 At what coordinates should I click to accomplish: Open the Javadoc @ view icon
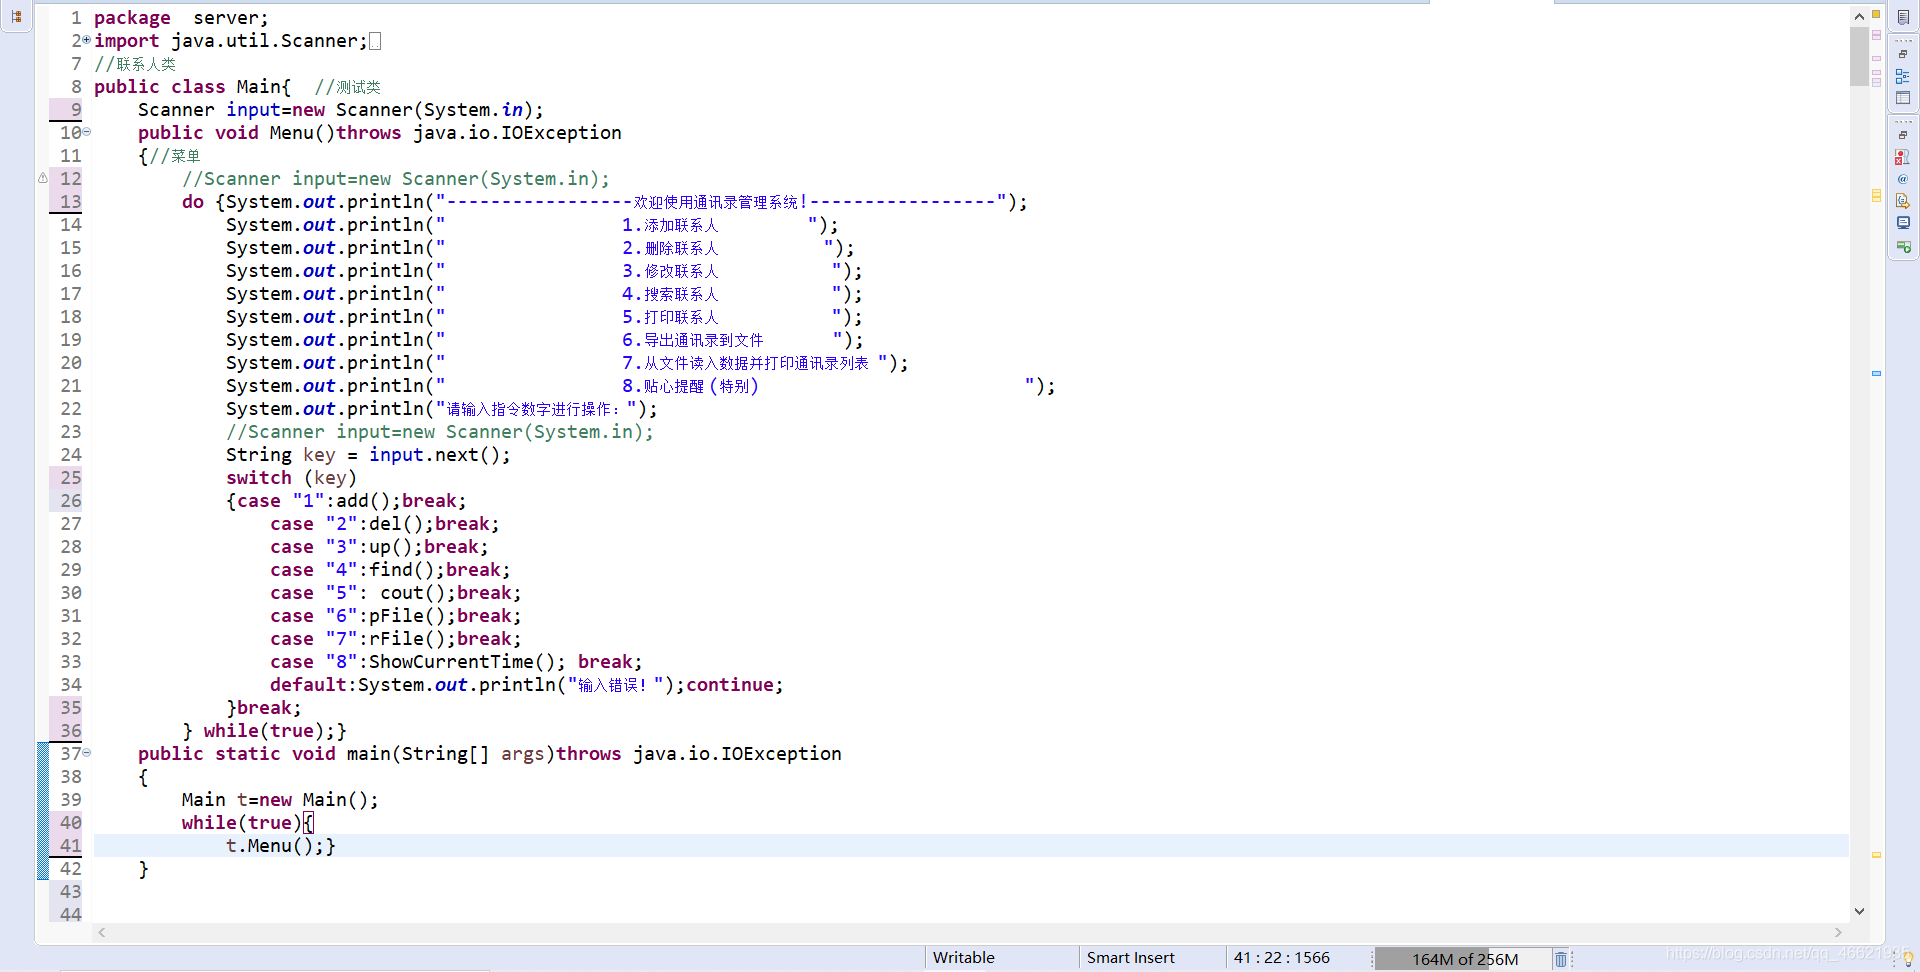pyautogui.click(x=1903, y=179)
